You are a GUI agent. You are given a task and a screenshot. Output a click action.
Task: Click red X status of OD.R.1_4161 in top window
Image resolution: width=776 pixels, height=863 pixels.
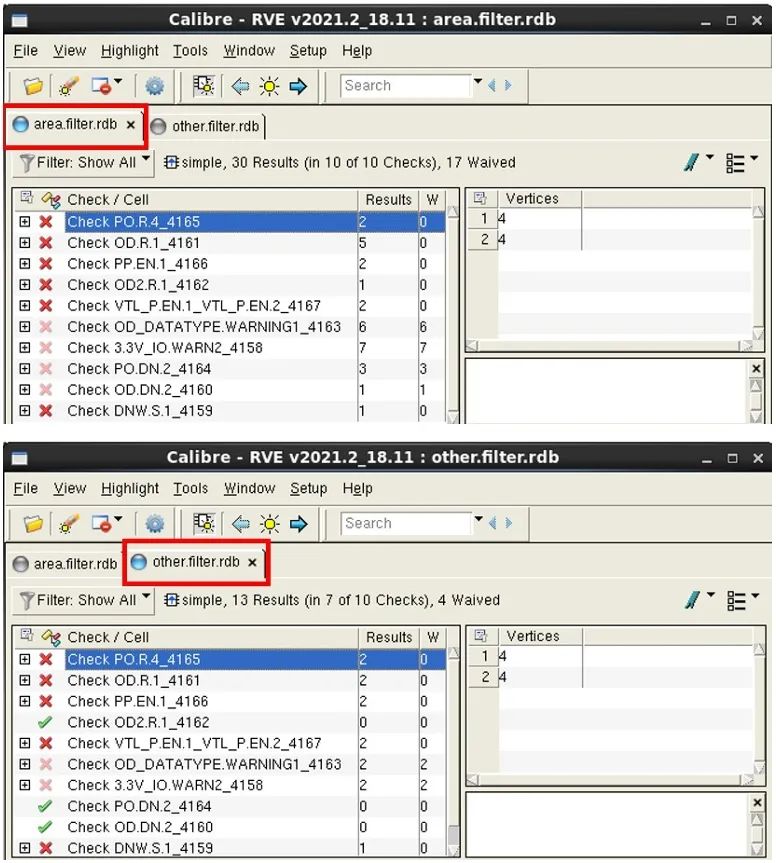(46, 243)
